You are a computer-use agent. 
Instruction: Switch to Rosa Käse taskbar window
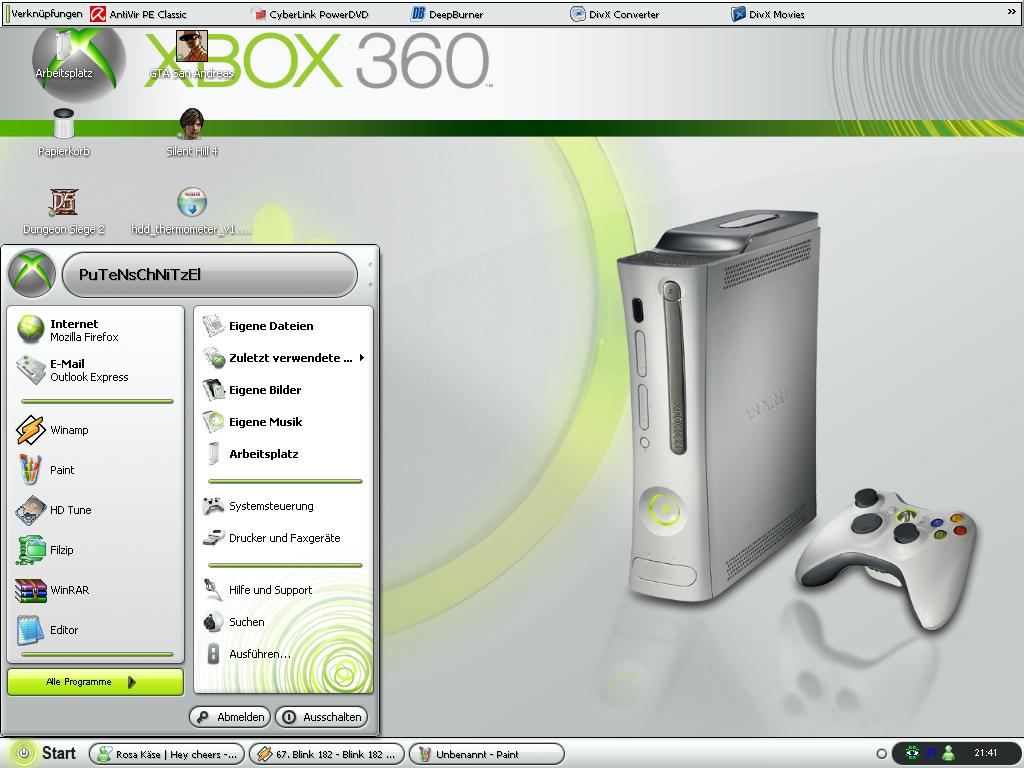click(167, 754)
